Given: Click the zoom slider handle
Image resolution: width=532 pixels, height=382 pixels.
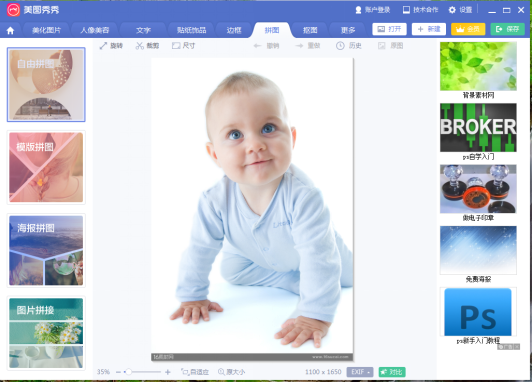Looking at the screenshot, I should 128,372.
